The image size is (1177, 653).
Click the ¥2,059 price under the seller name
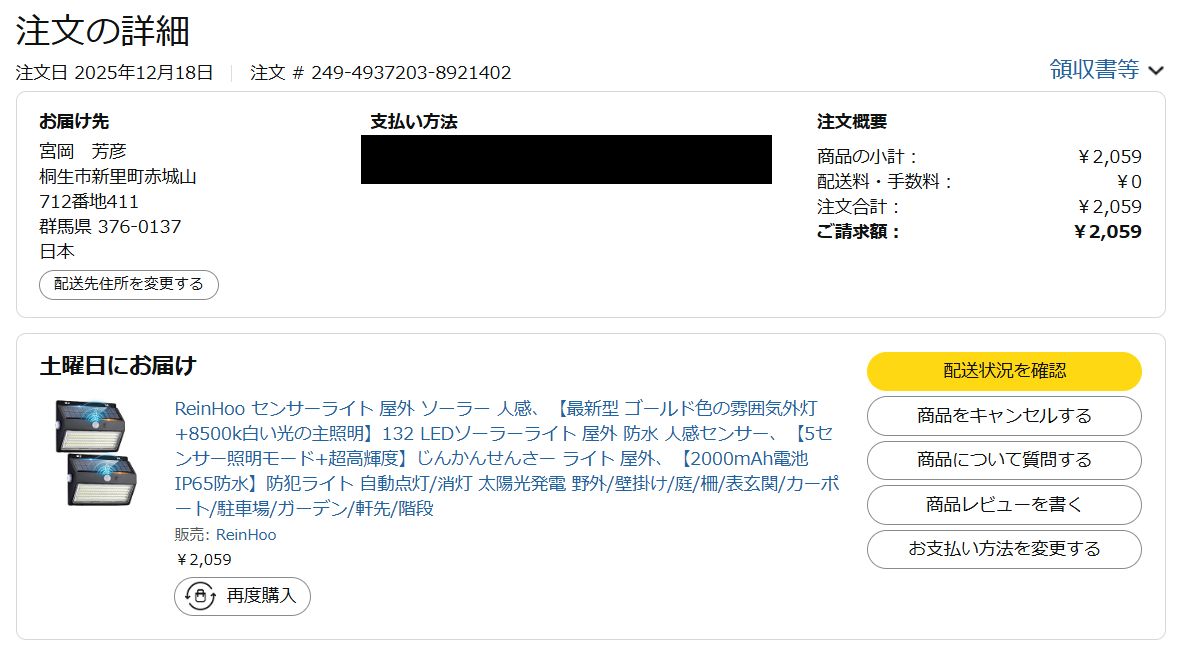tap(203, 560)
